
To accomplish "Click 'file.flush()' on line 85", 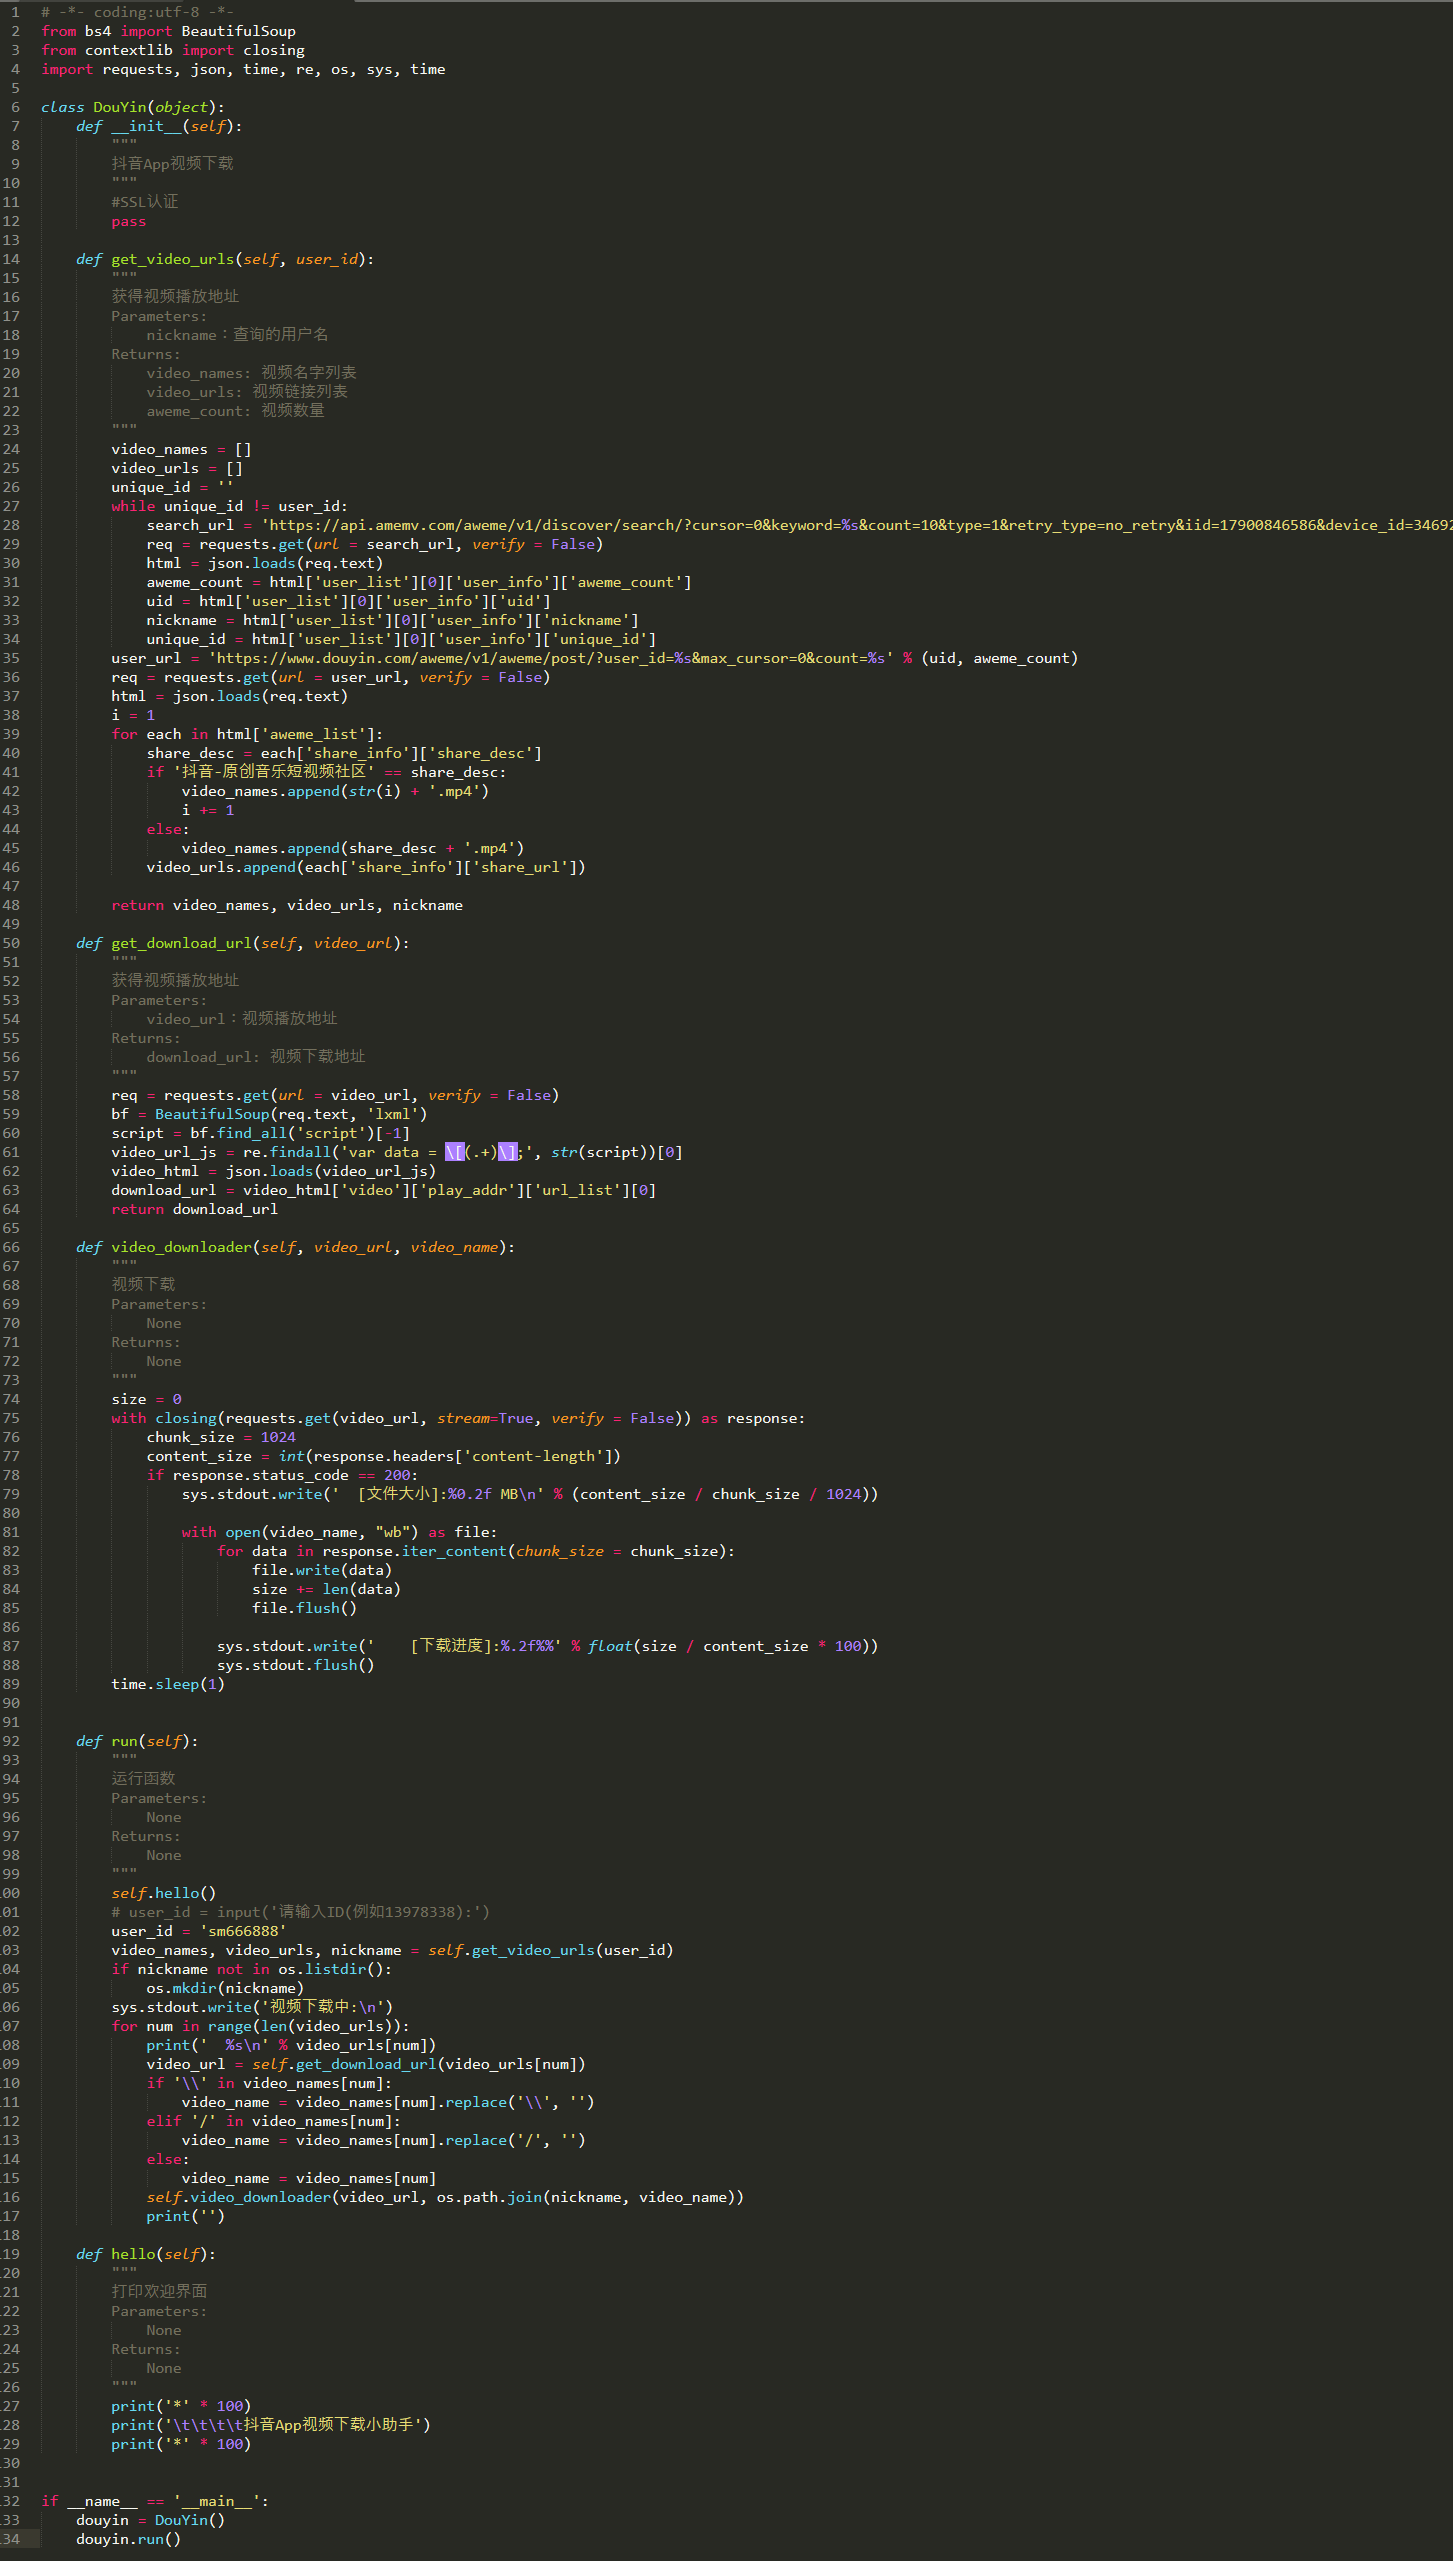I will 304,1608.
